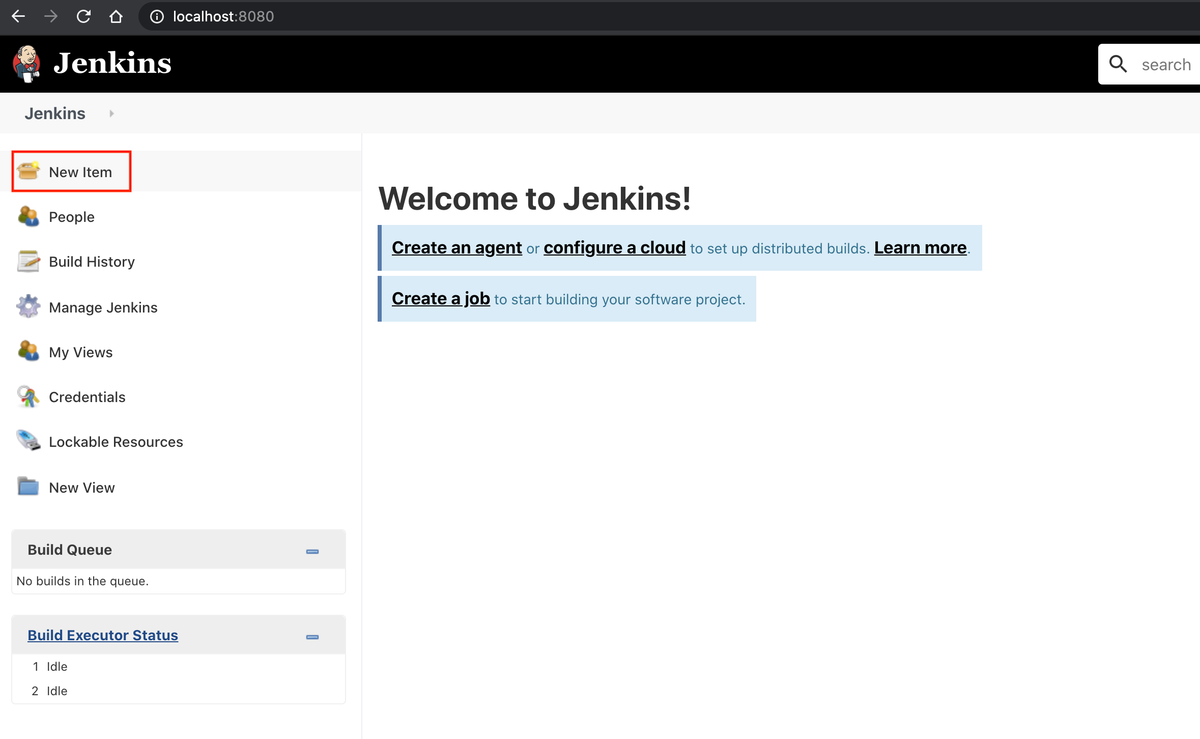Click the Jenkins butler logo icon

click(27, 63)
